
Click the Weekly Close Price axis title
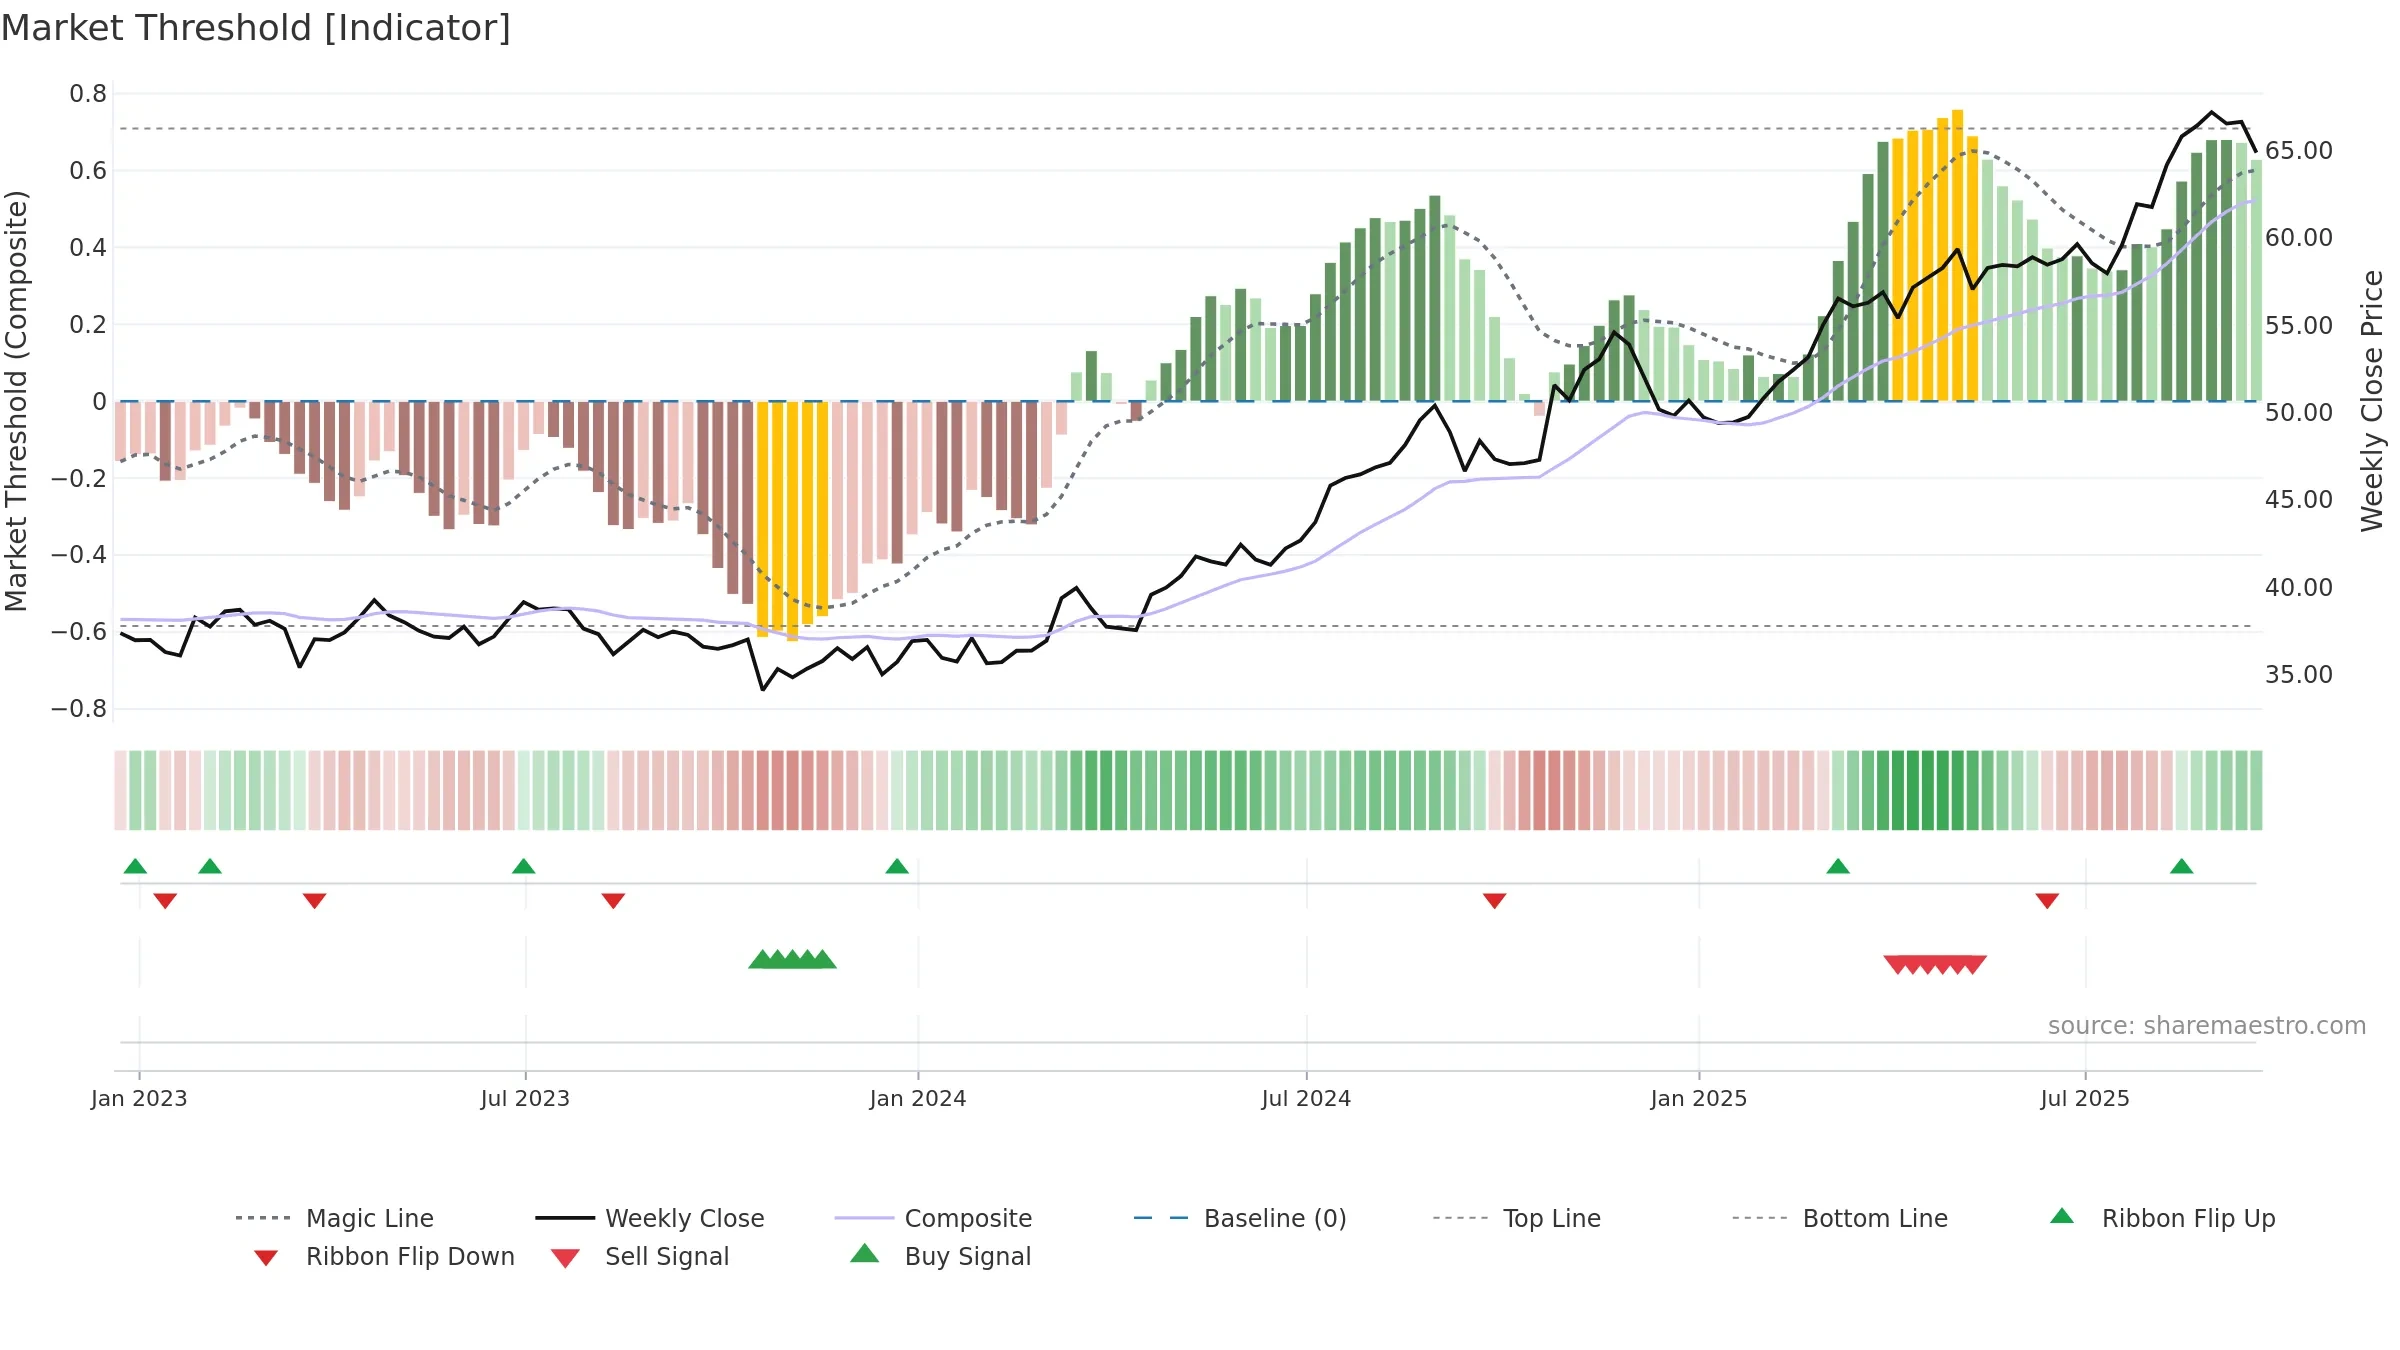[2372, 401]
